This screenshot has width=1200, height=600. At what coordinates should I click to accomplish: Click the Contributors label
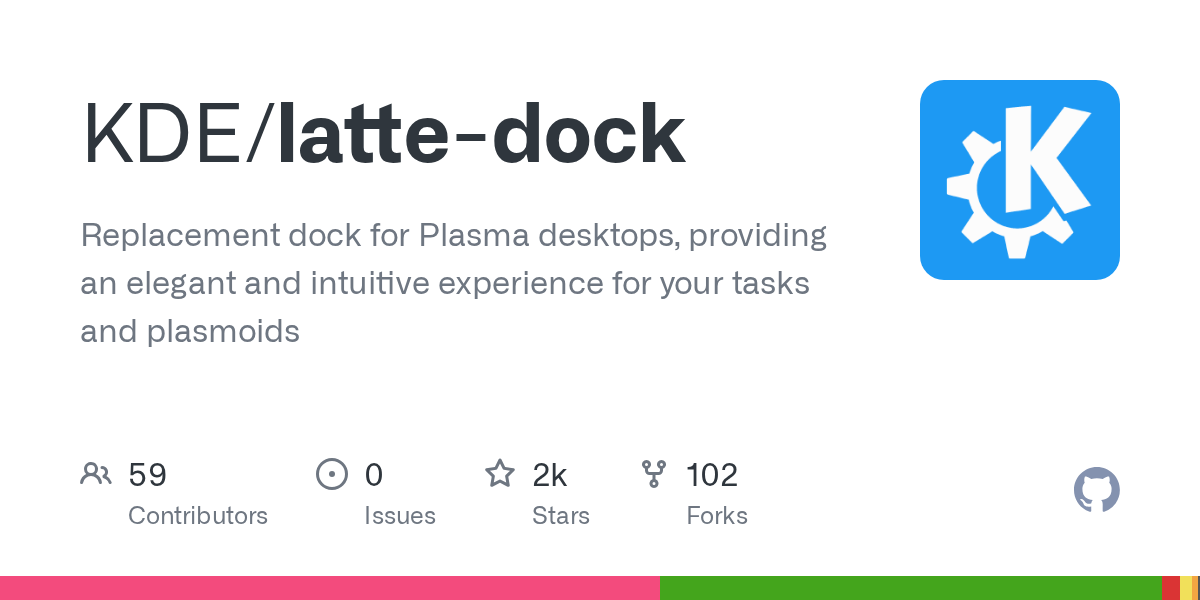pyautogui.click(x=198, y=516)
